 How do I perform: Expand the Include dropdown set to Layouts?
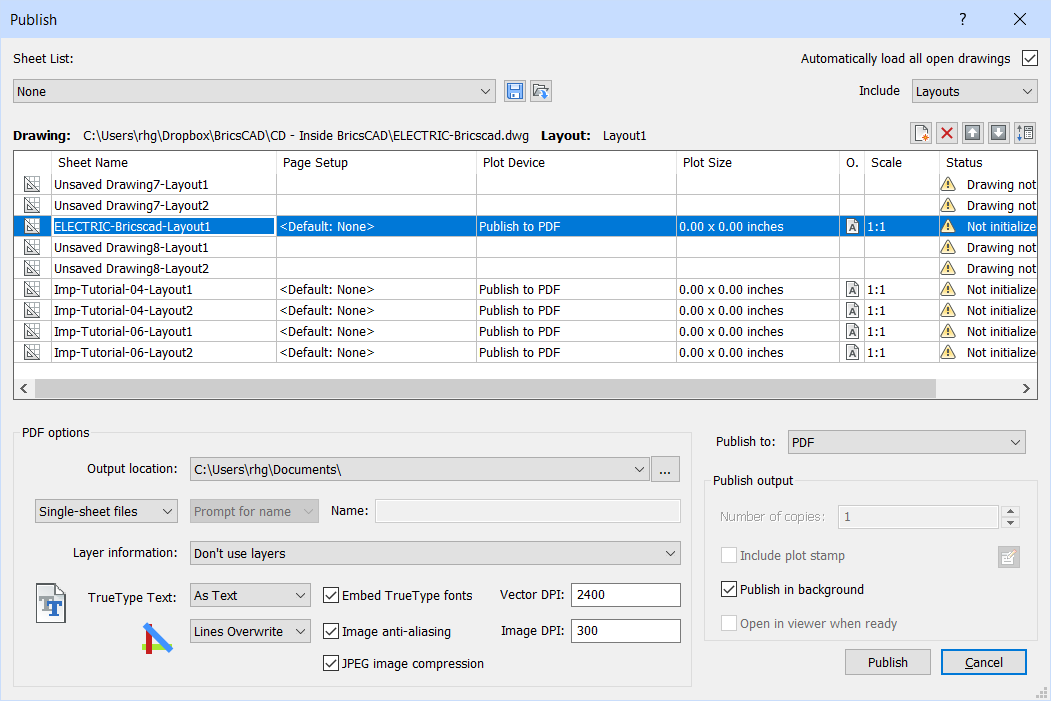click(975, 91)
